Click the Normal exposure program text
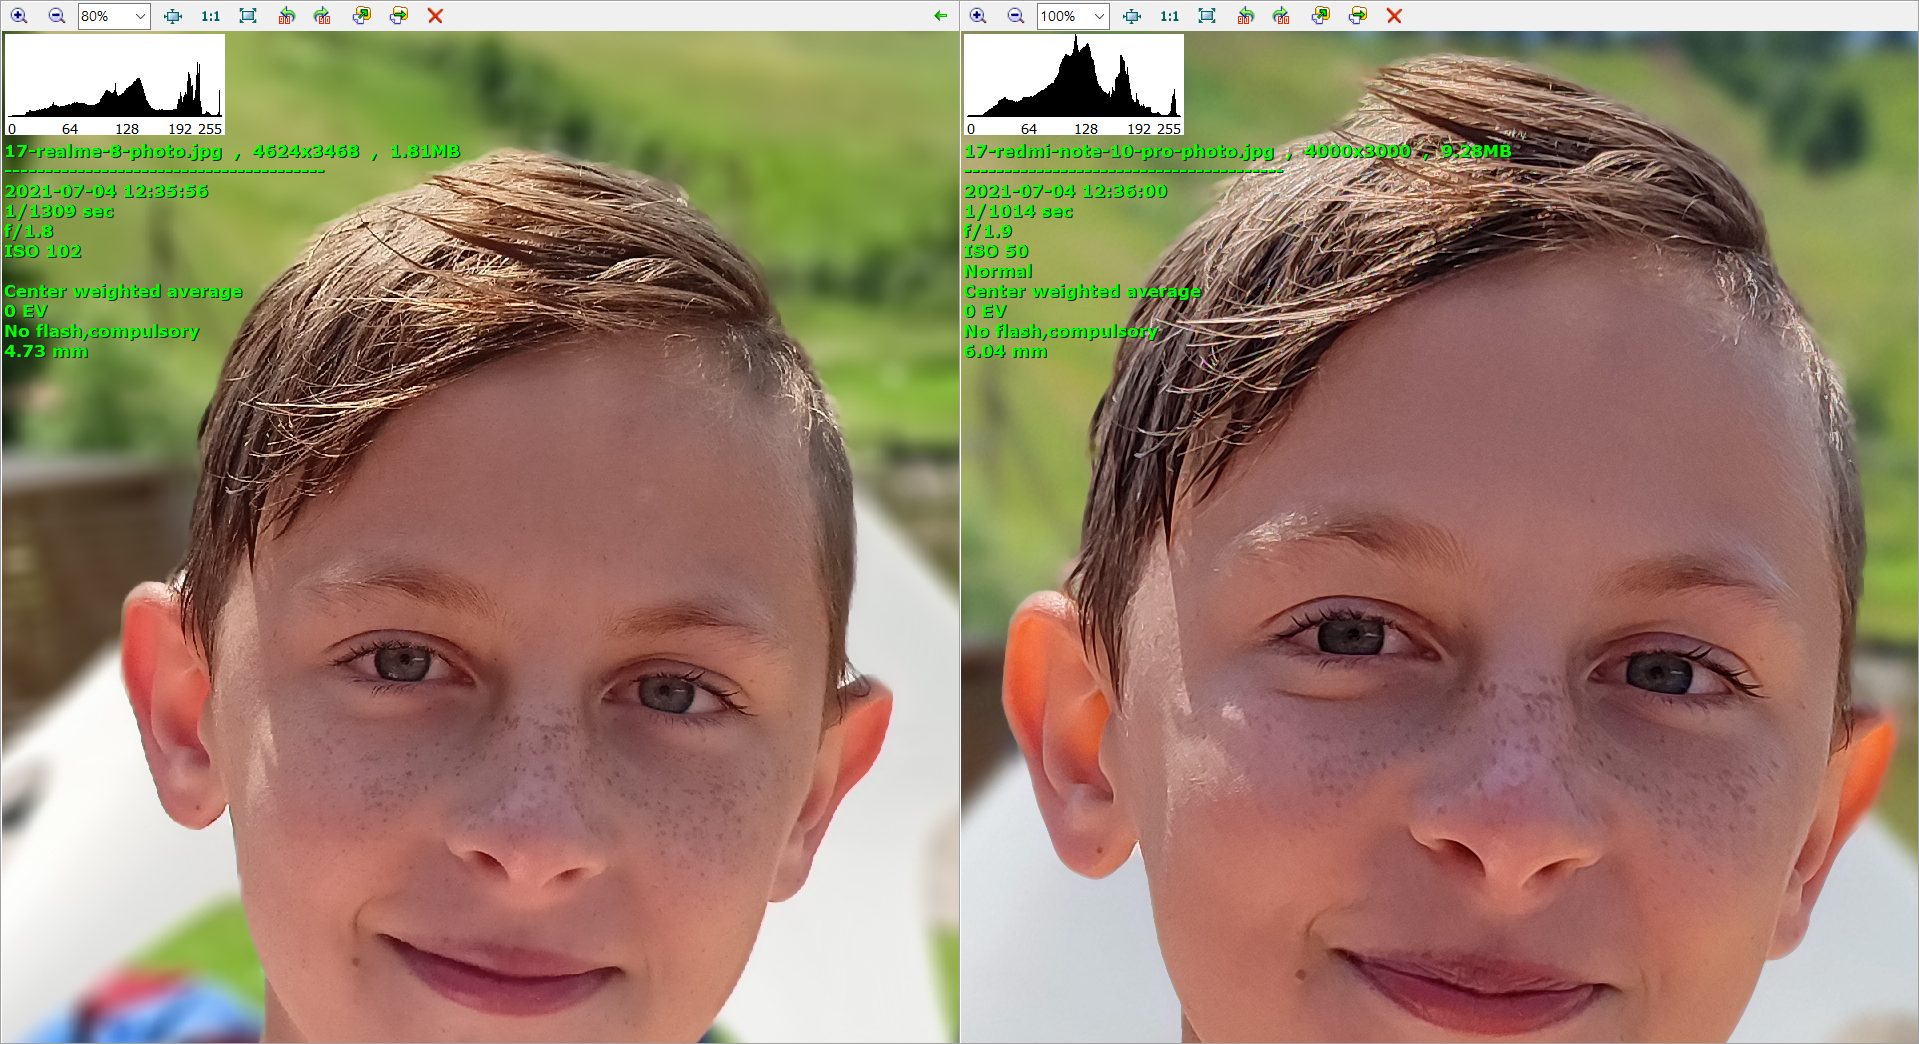 tap(998, 271)
